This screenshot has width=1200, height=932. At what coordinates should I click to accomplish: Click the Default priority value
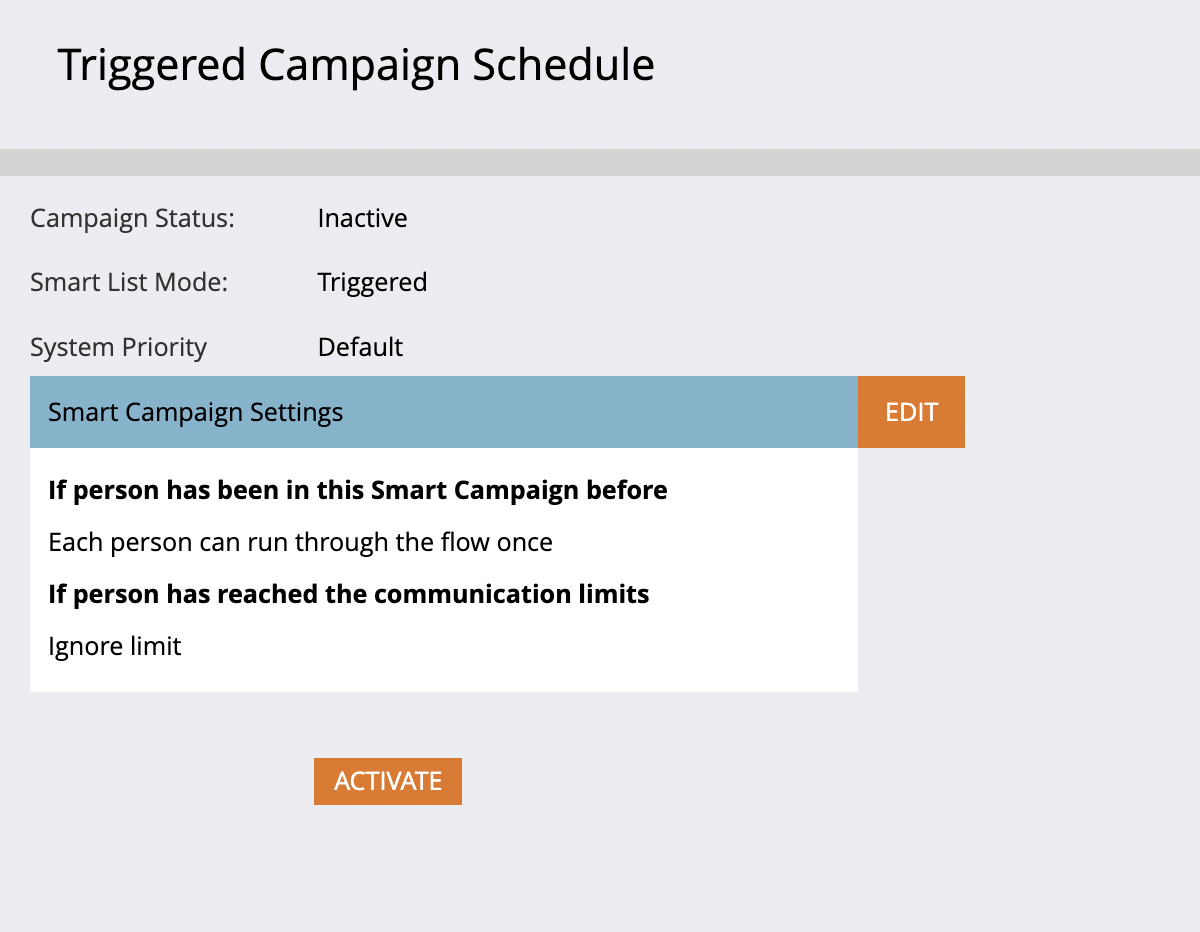(x=360, y=347)
